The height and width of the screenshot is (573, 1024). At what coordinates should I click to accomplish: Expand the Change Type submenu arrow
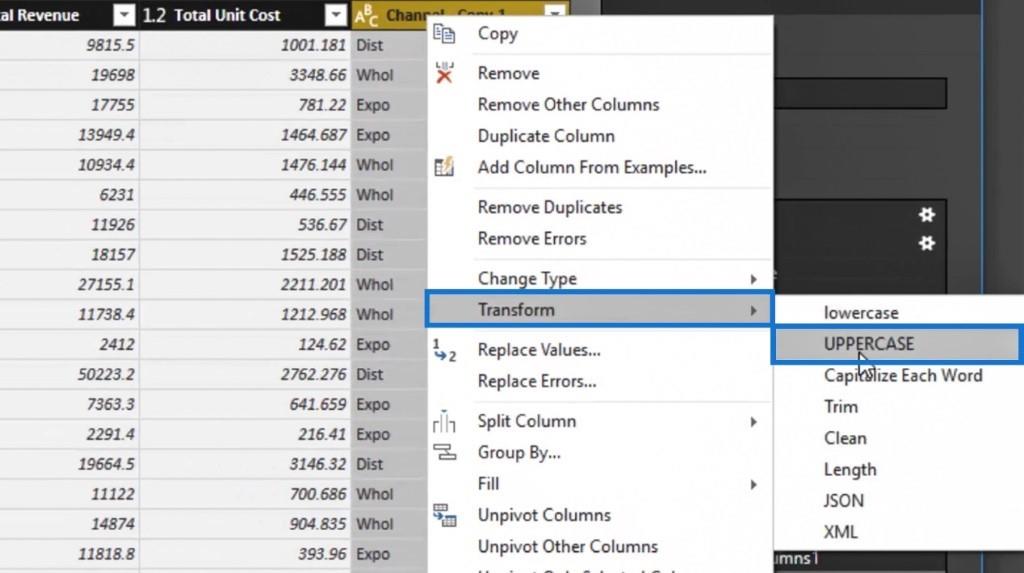[753, 279]
